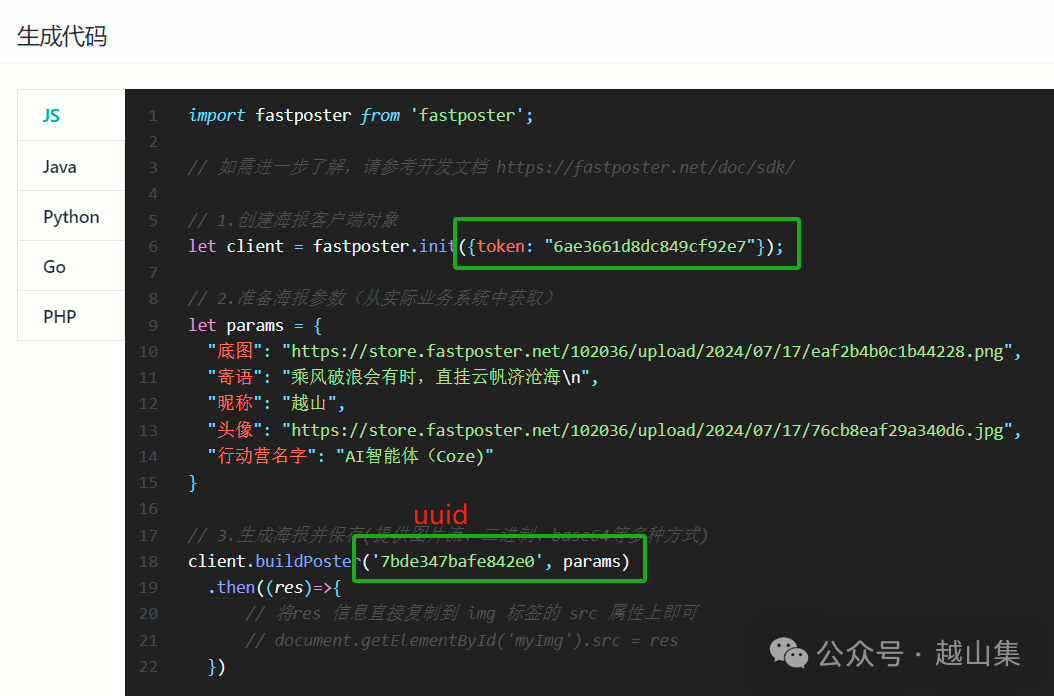Click token string 6ae3661d8dc849cf92e7
Viewport: 1054px width, 696px height.
pos(649,246)
